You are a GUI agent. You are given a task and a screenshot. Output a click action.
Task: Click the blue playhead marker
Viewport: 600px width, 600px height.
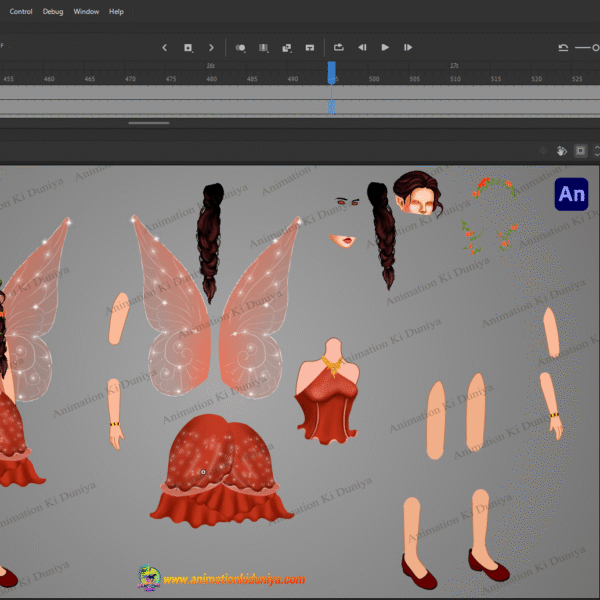(332, 72)
